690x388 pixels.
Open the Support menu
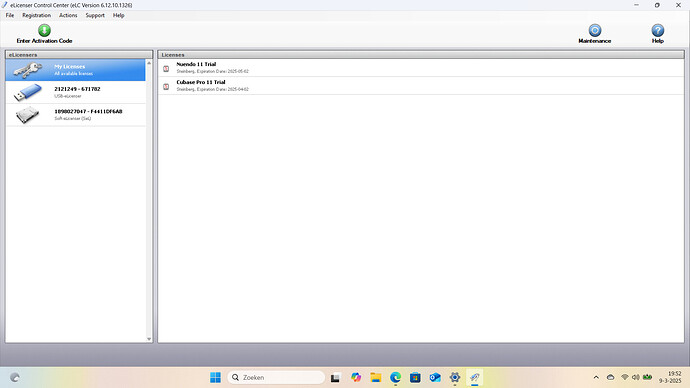click(x=95, y=15)
